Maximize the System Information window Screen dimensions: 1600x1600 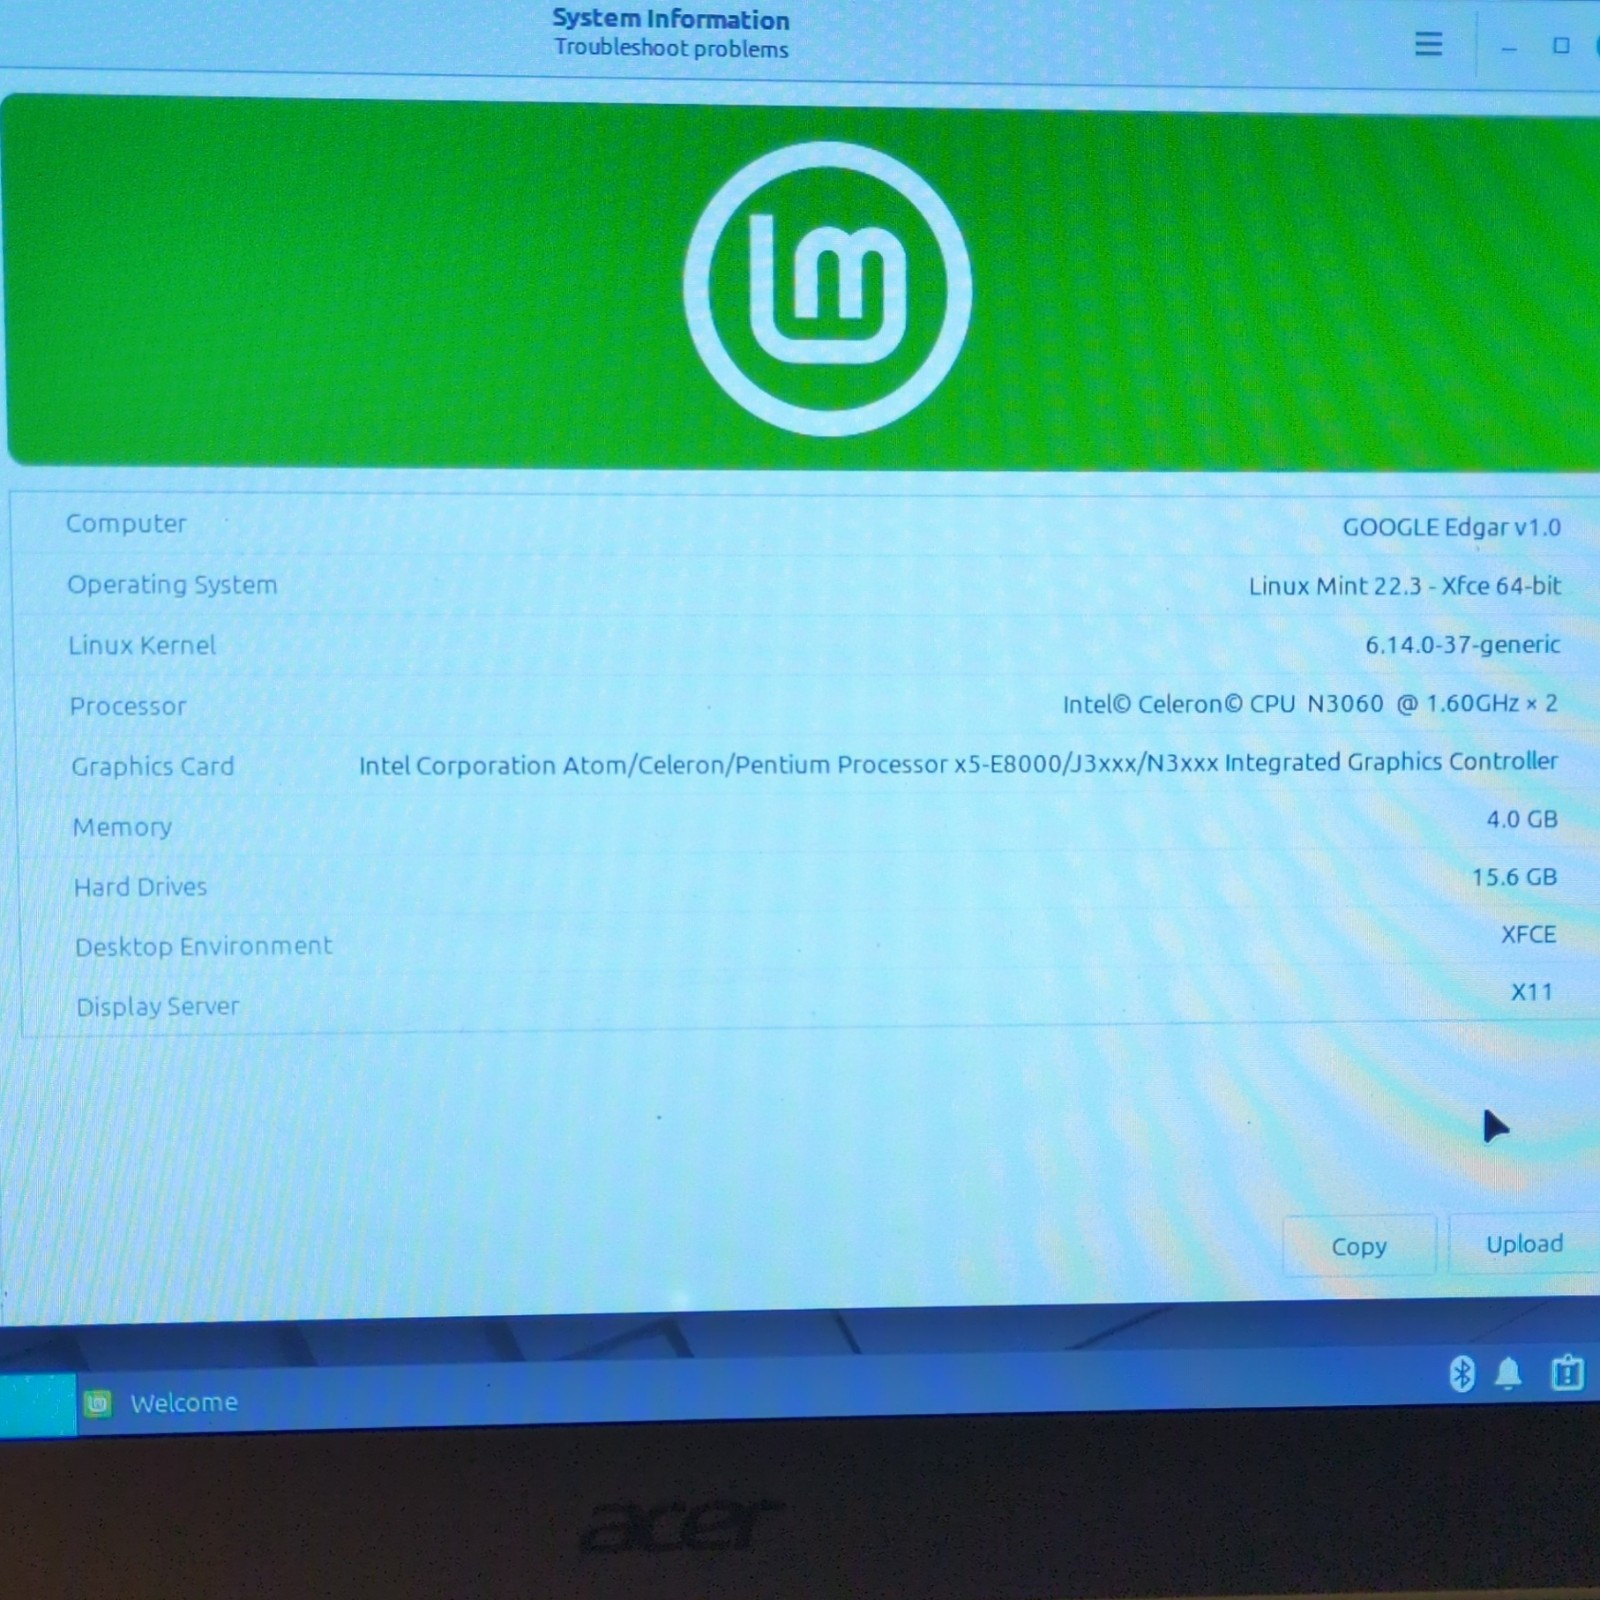coord(1560,45)
